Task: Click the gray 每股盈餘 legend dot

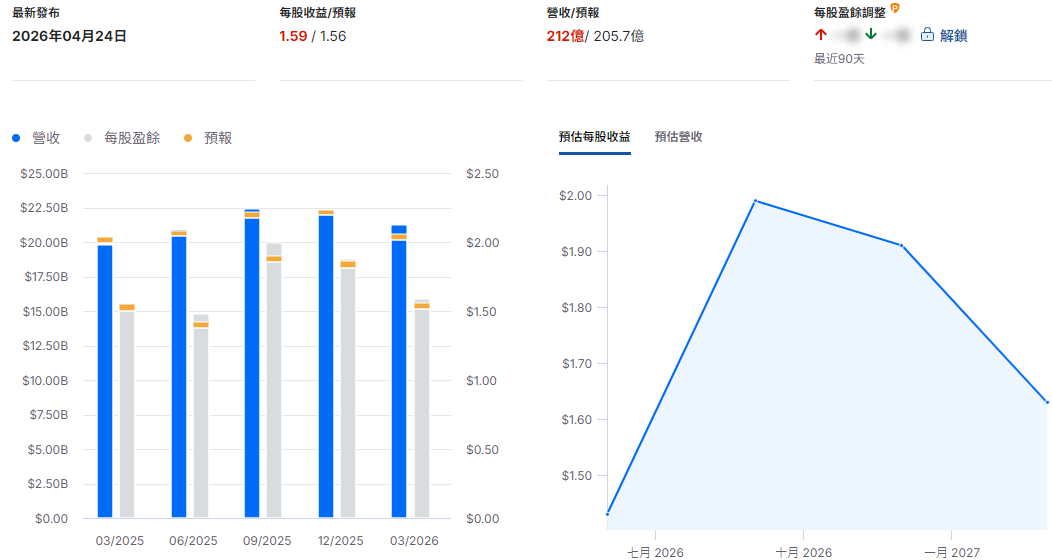Action: tap(88, 138)
